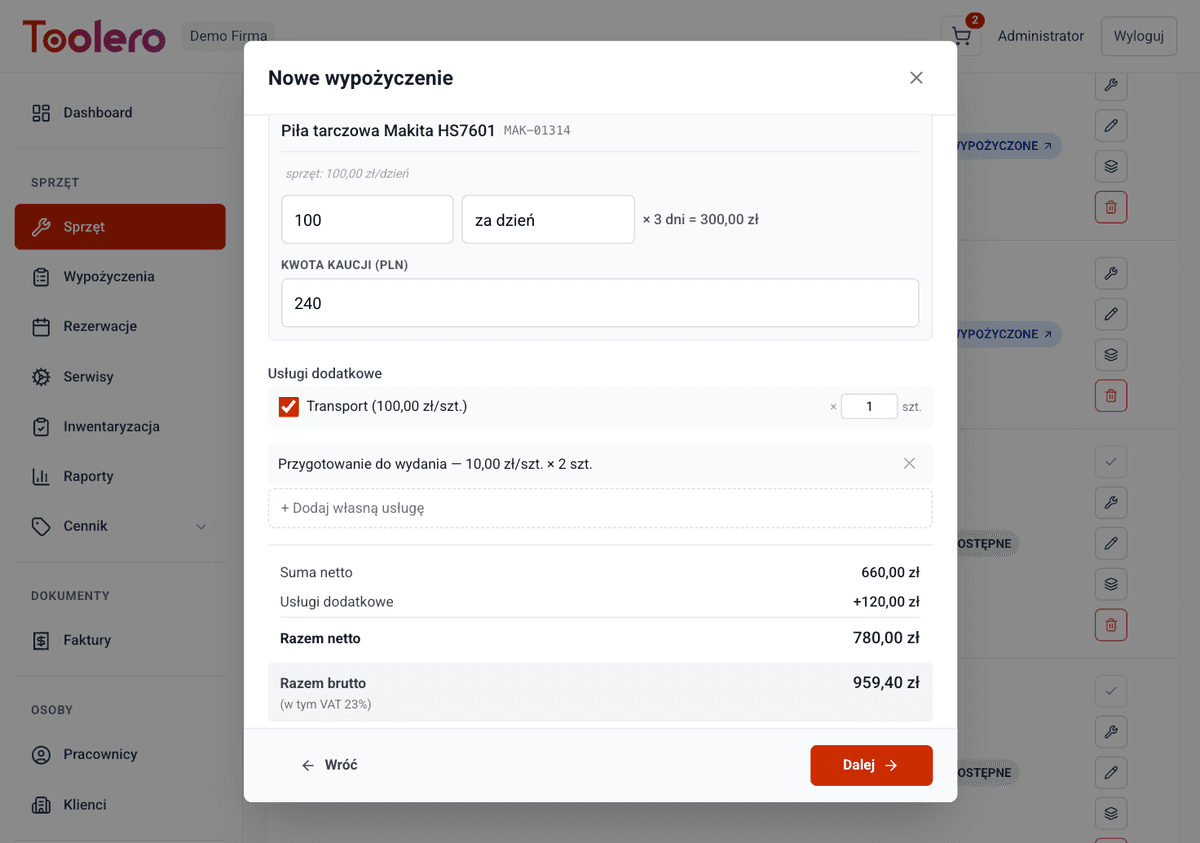Uncheck the Transport service checkbox
1200x843 pixels.
[289, 407]
